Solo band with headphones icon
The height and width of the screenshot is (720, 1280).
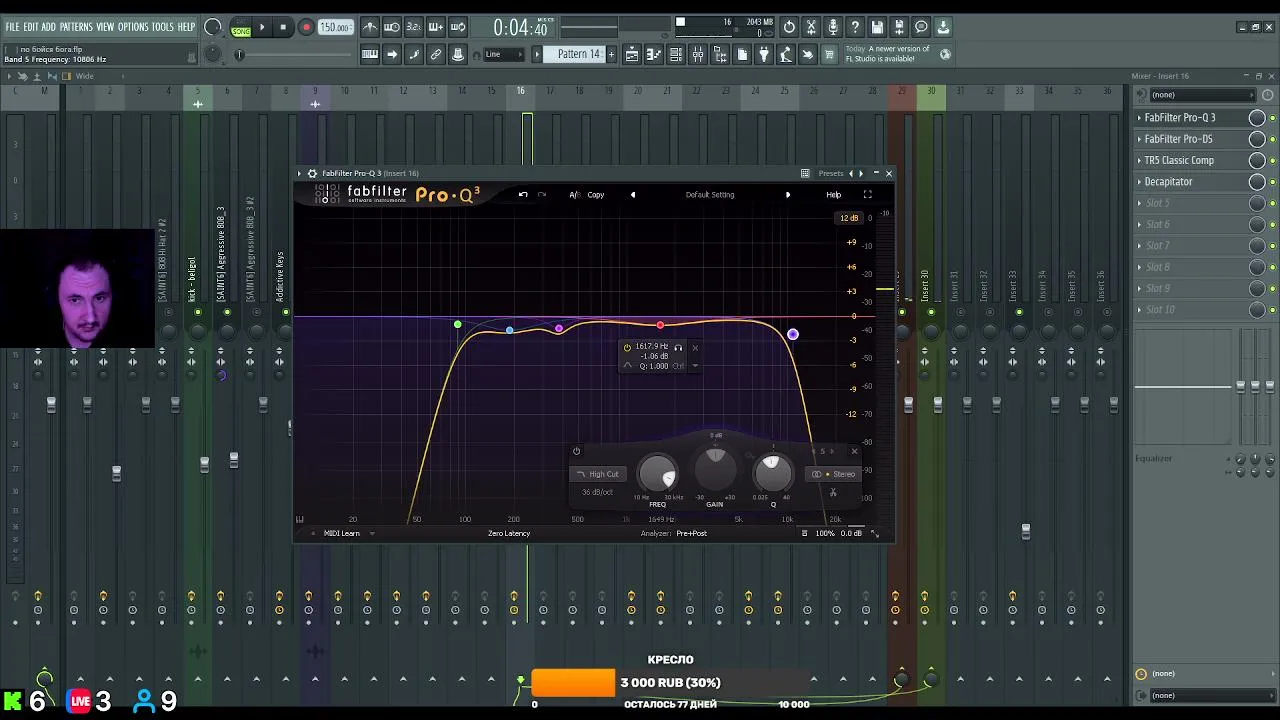pyautogui.click(x=678, y=347)
